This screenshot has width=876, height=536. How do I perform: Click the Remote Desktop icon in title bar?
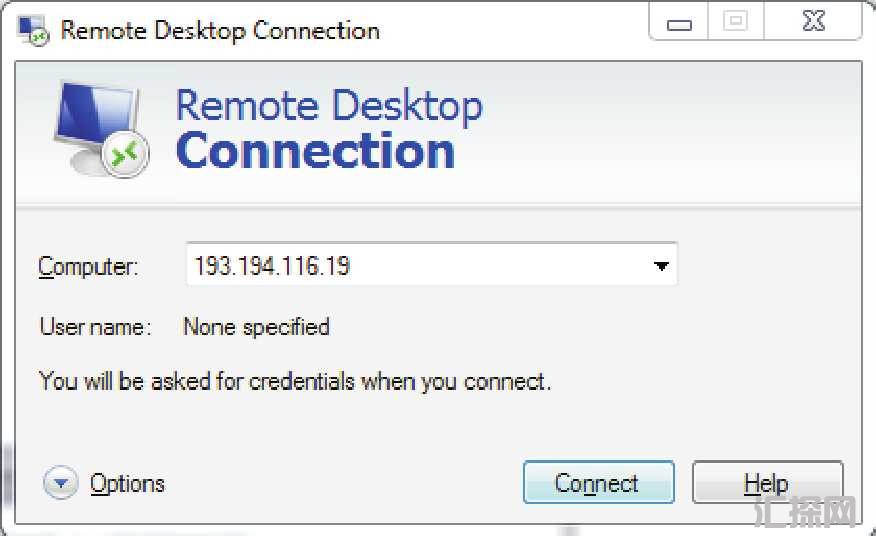[32, 30]
